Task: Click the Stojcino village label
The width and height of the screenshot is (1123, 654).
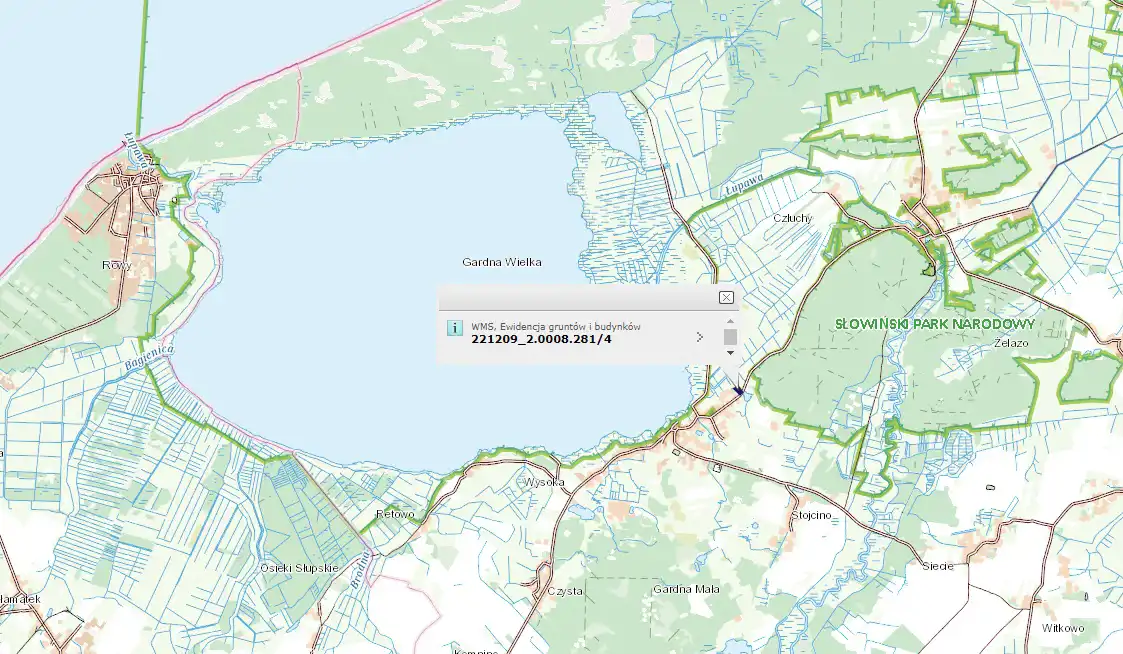Action: [810, 515]
